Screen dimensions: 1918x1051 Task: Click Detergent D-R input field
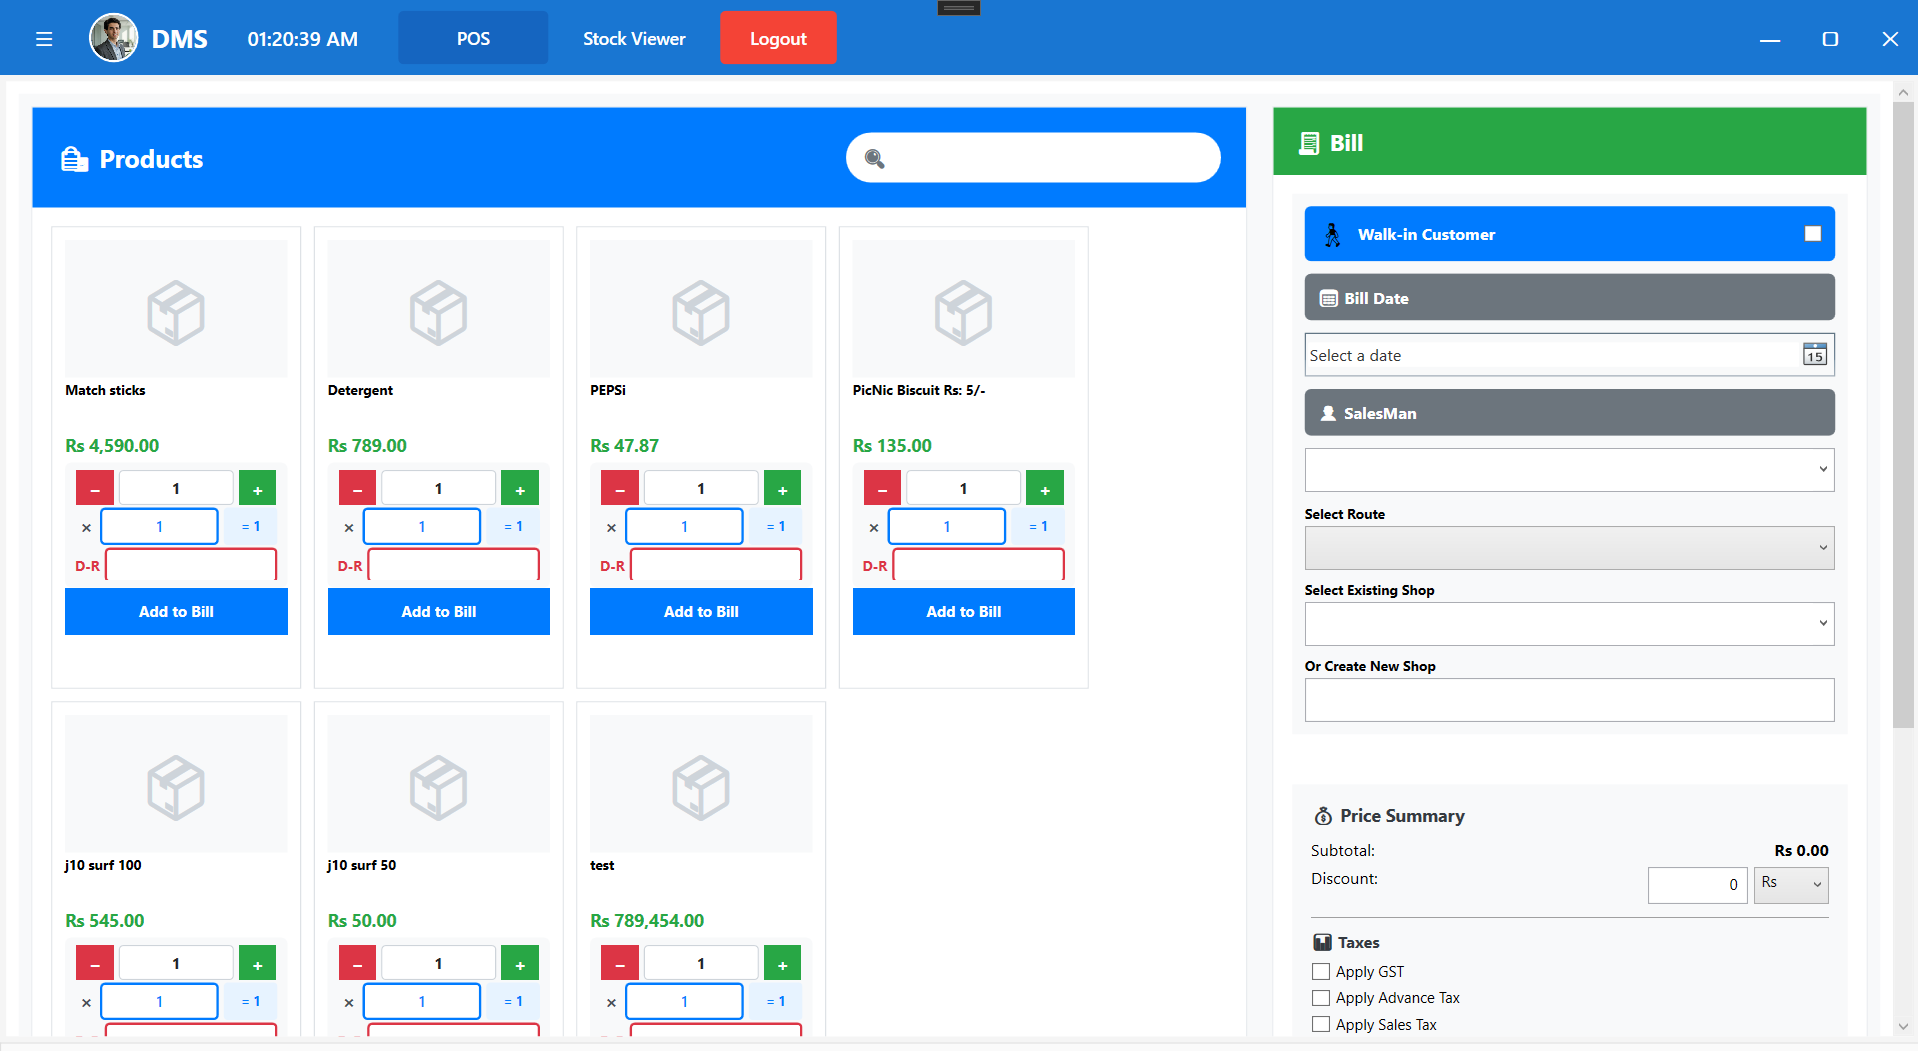pyautogui.click(x=453, y=565)
